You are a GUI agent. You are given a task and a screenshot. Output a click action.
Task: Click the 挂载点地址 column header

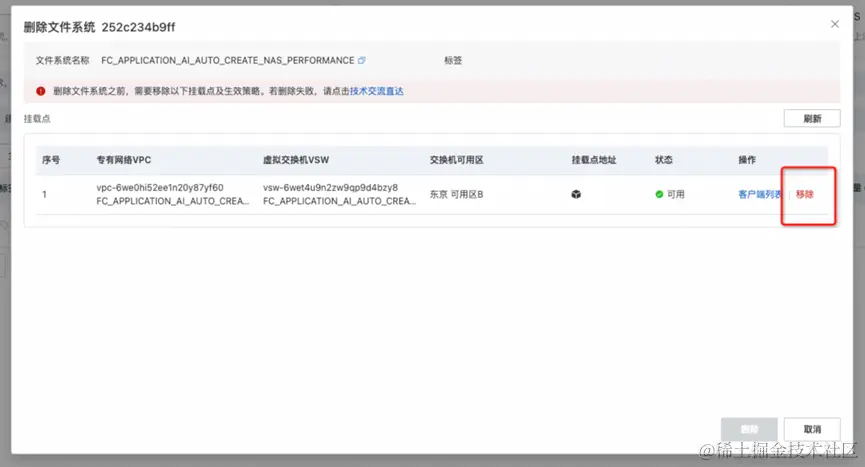pos(594,160)
